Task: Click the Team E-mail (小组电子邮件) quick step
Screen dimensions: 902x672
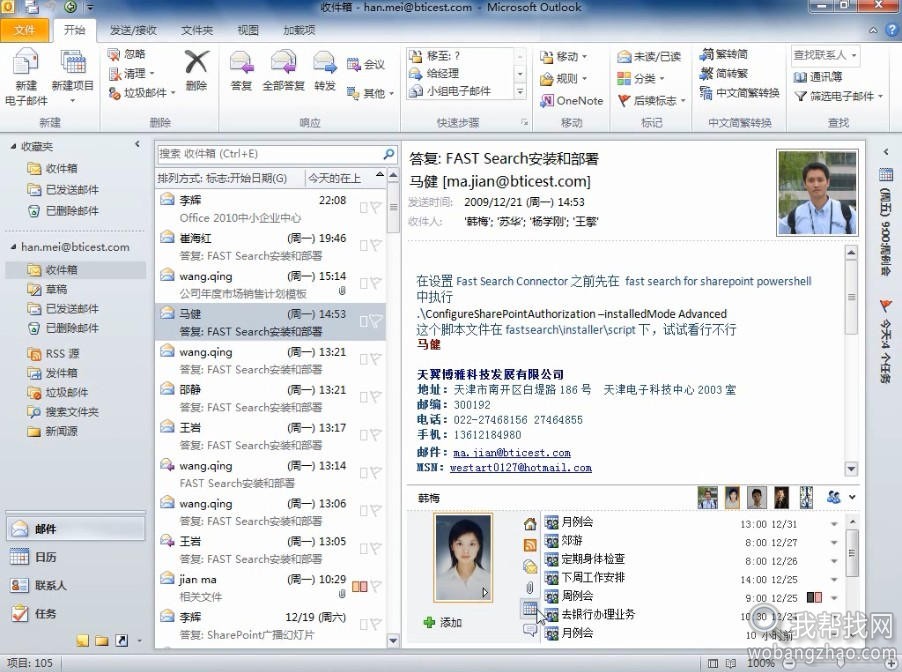Action: (450, 91)
